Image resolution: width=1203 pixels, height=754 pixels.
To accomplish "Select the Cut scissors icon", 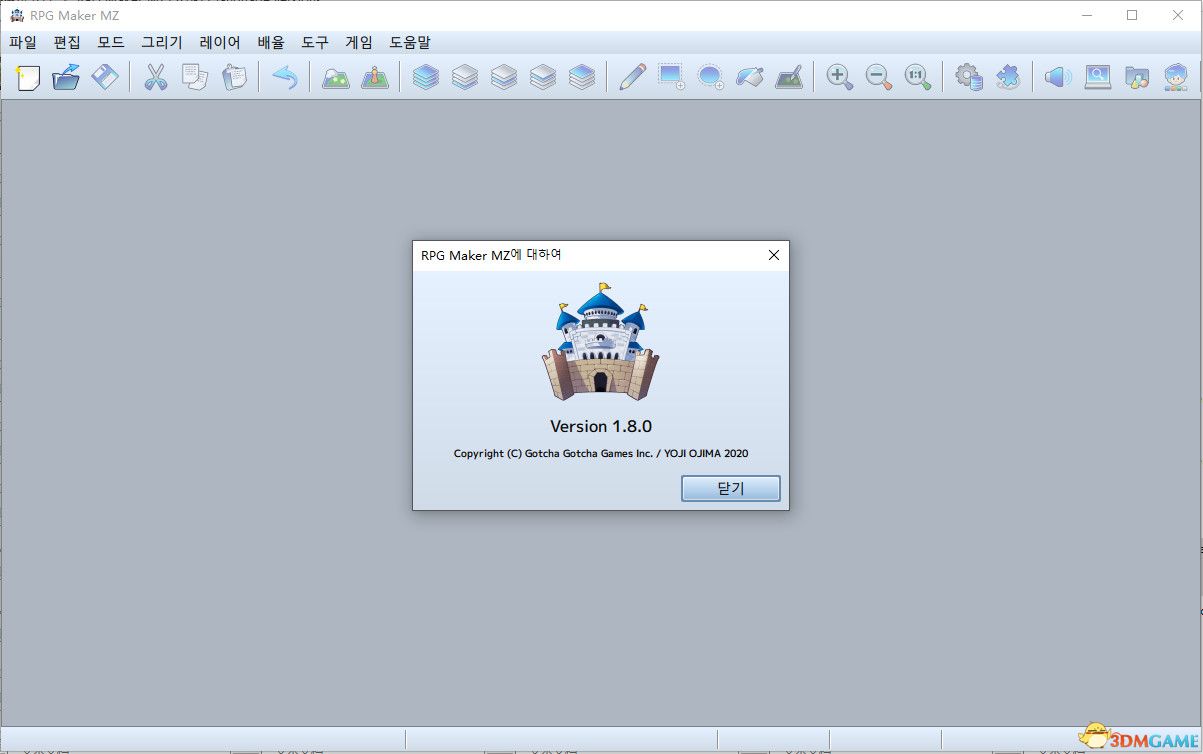I will pos(156,77).
